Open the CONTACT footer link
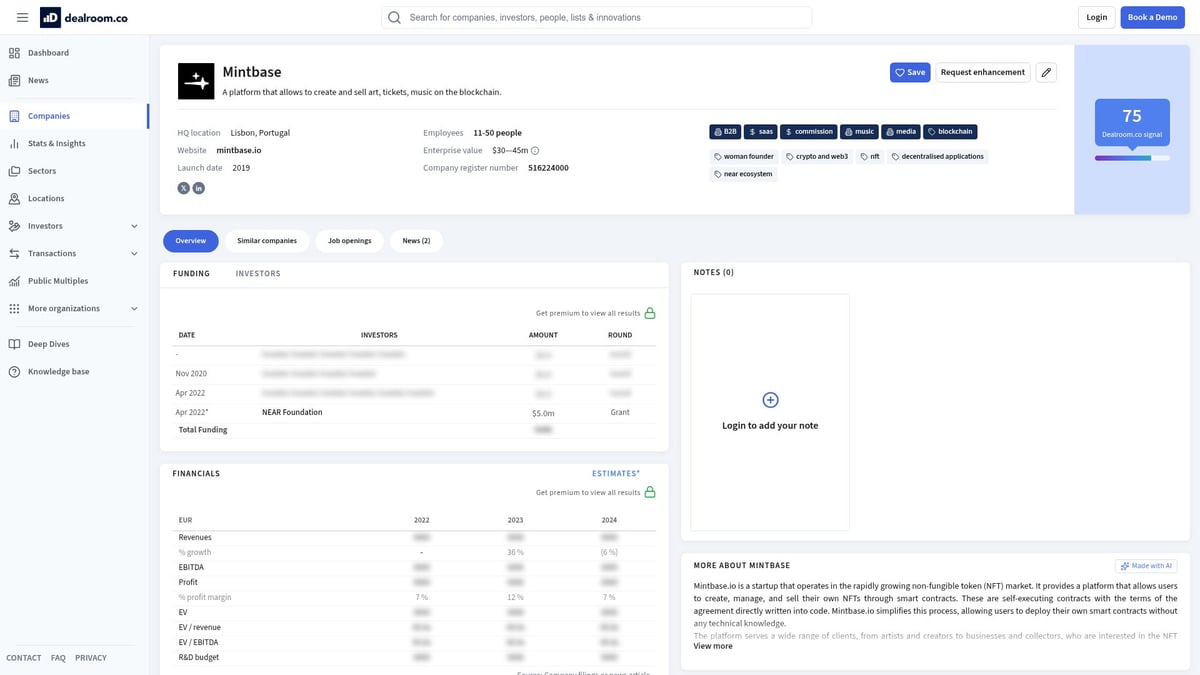The height and width of the screenshot is (675, 1200). pyautogui.click(x=24, y=658)
